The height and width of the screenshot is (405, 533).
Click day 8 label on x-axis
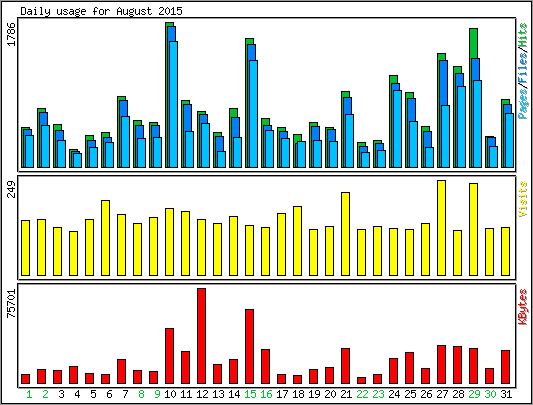click(x=141, y=394)
